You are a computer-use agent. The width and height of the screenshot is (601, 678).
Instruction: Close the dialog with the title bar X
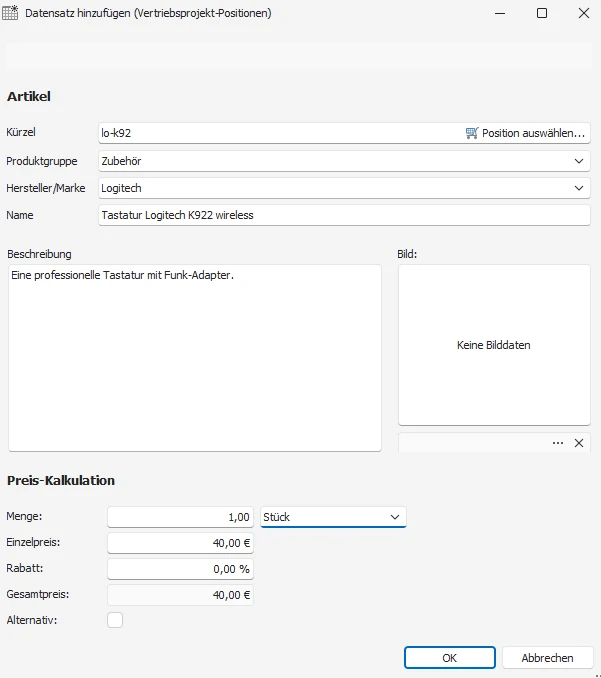pos(584,13)
